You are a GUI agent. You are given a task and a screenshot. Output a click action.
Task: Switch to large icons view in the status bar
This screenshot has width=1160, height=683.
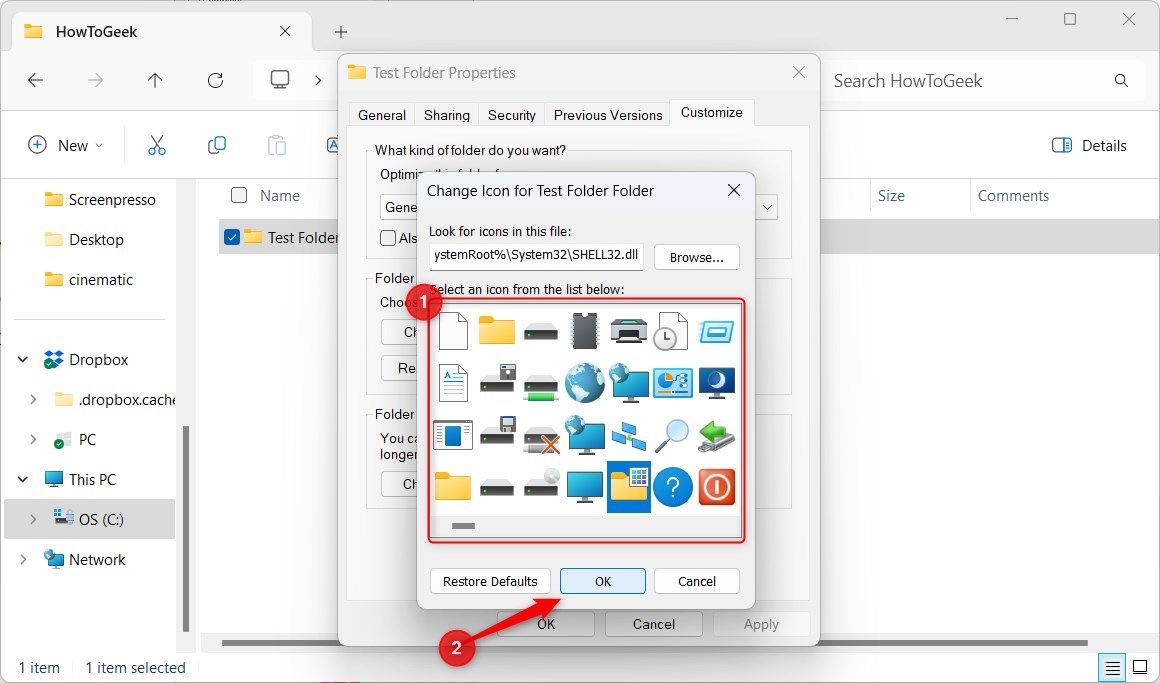pos(1140,667)
